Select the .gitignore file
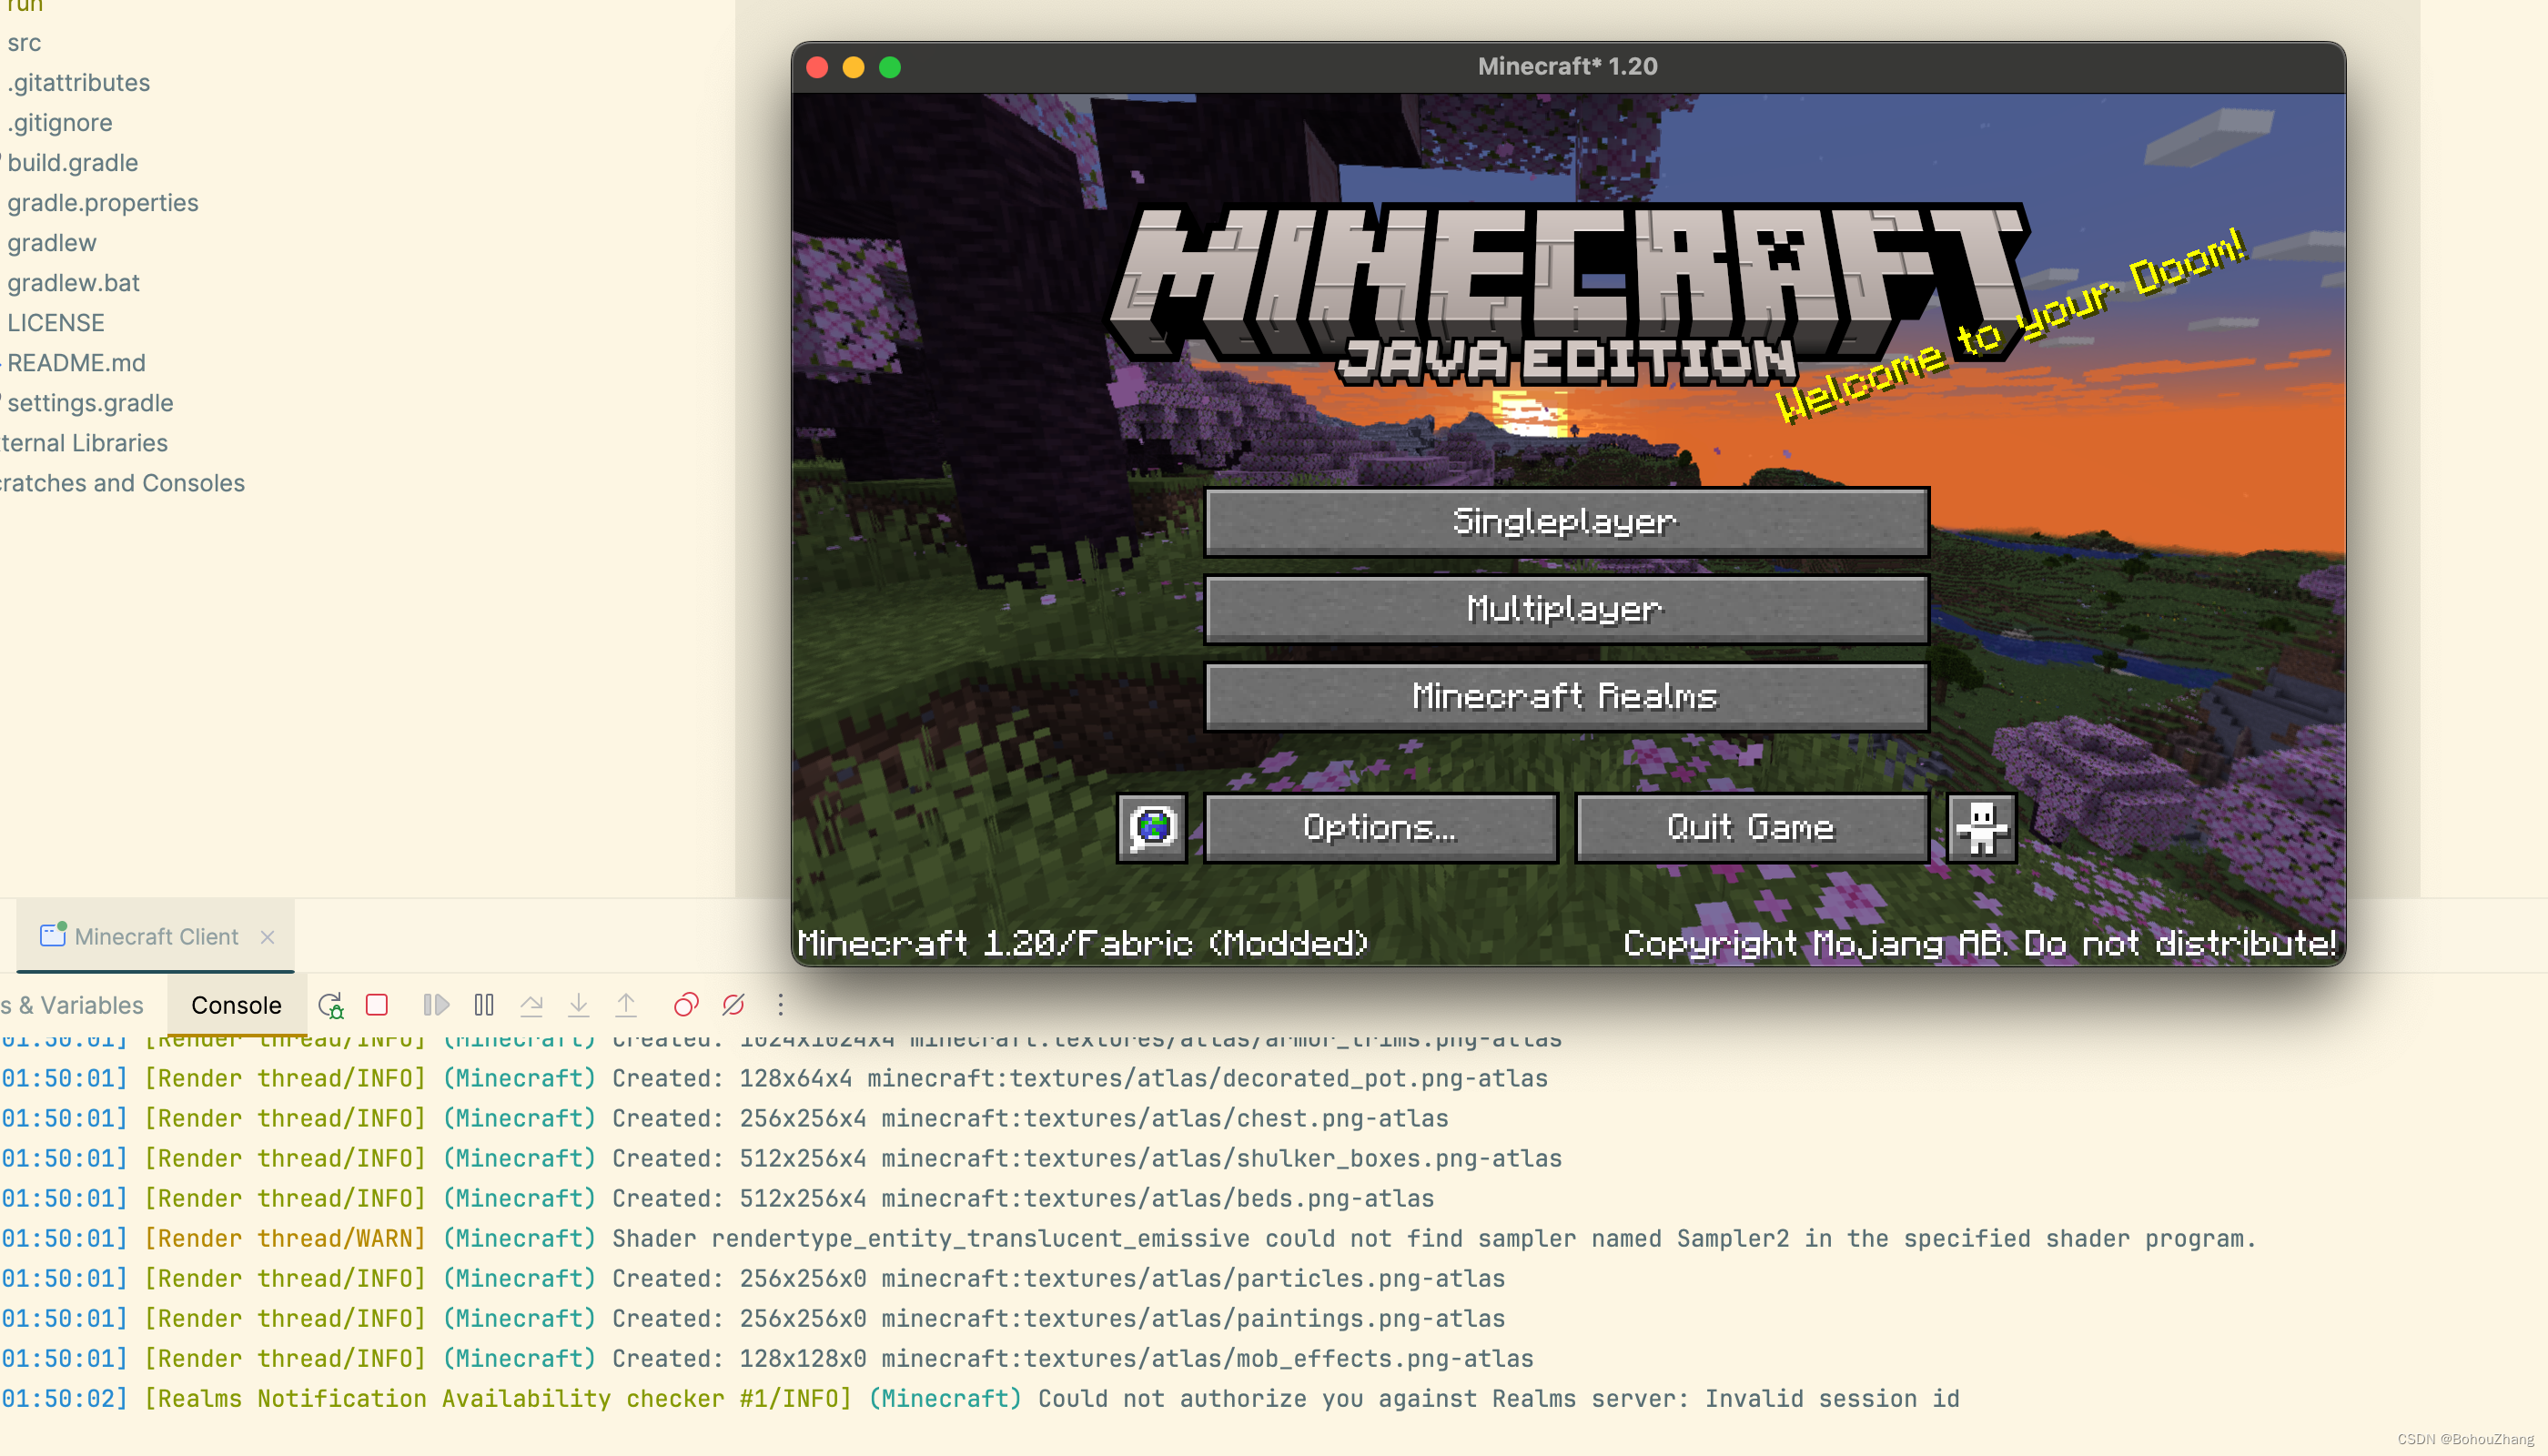Image resolution: width=2548 pixels, height=1456 pixels. click(59, 123)
